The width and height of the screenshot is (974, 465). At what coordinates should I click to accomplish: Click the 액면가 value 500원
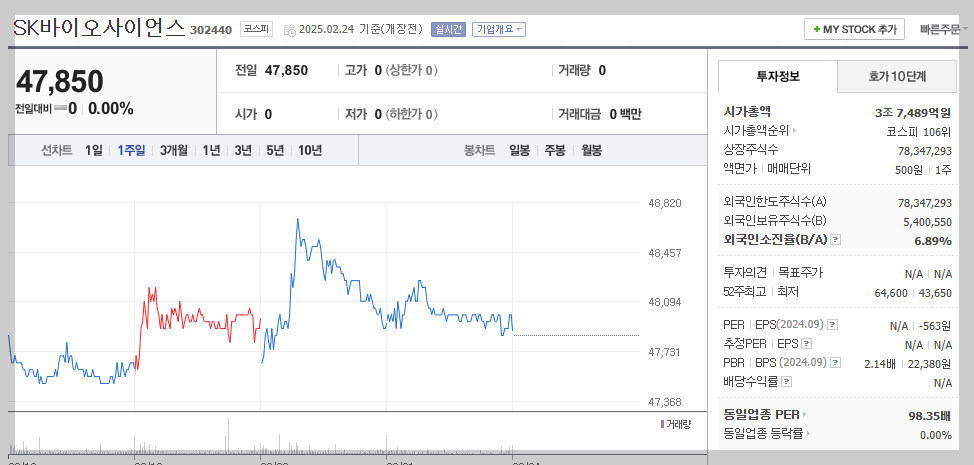(908, 169)
